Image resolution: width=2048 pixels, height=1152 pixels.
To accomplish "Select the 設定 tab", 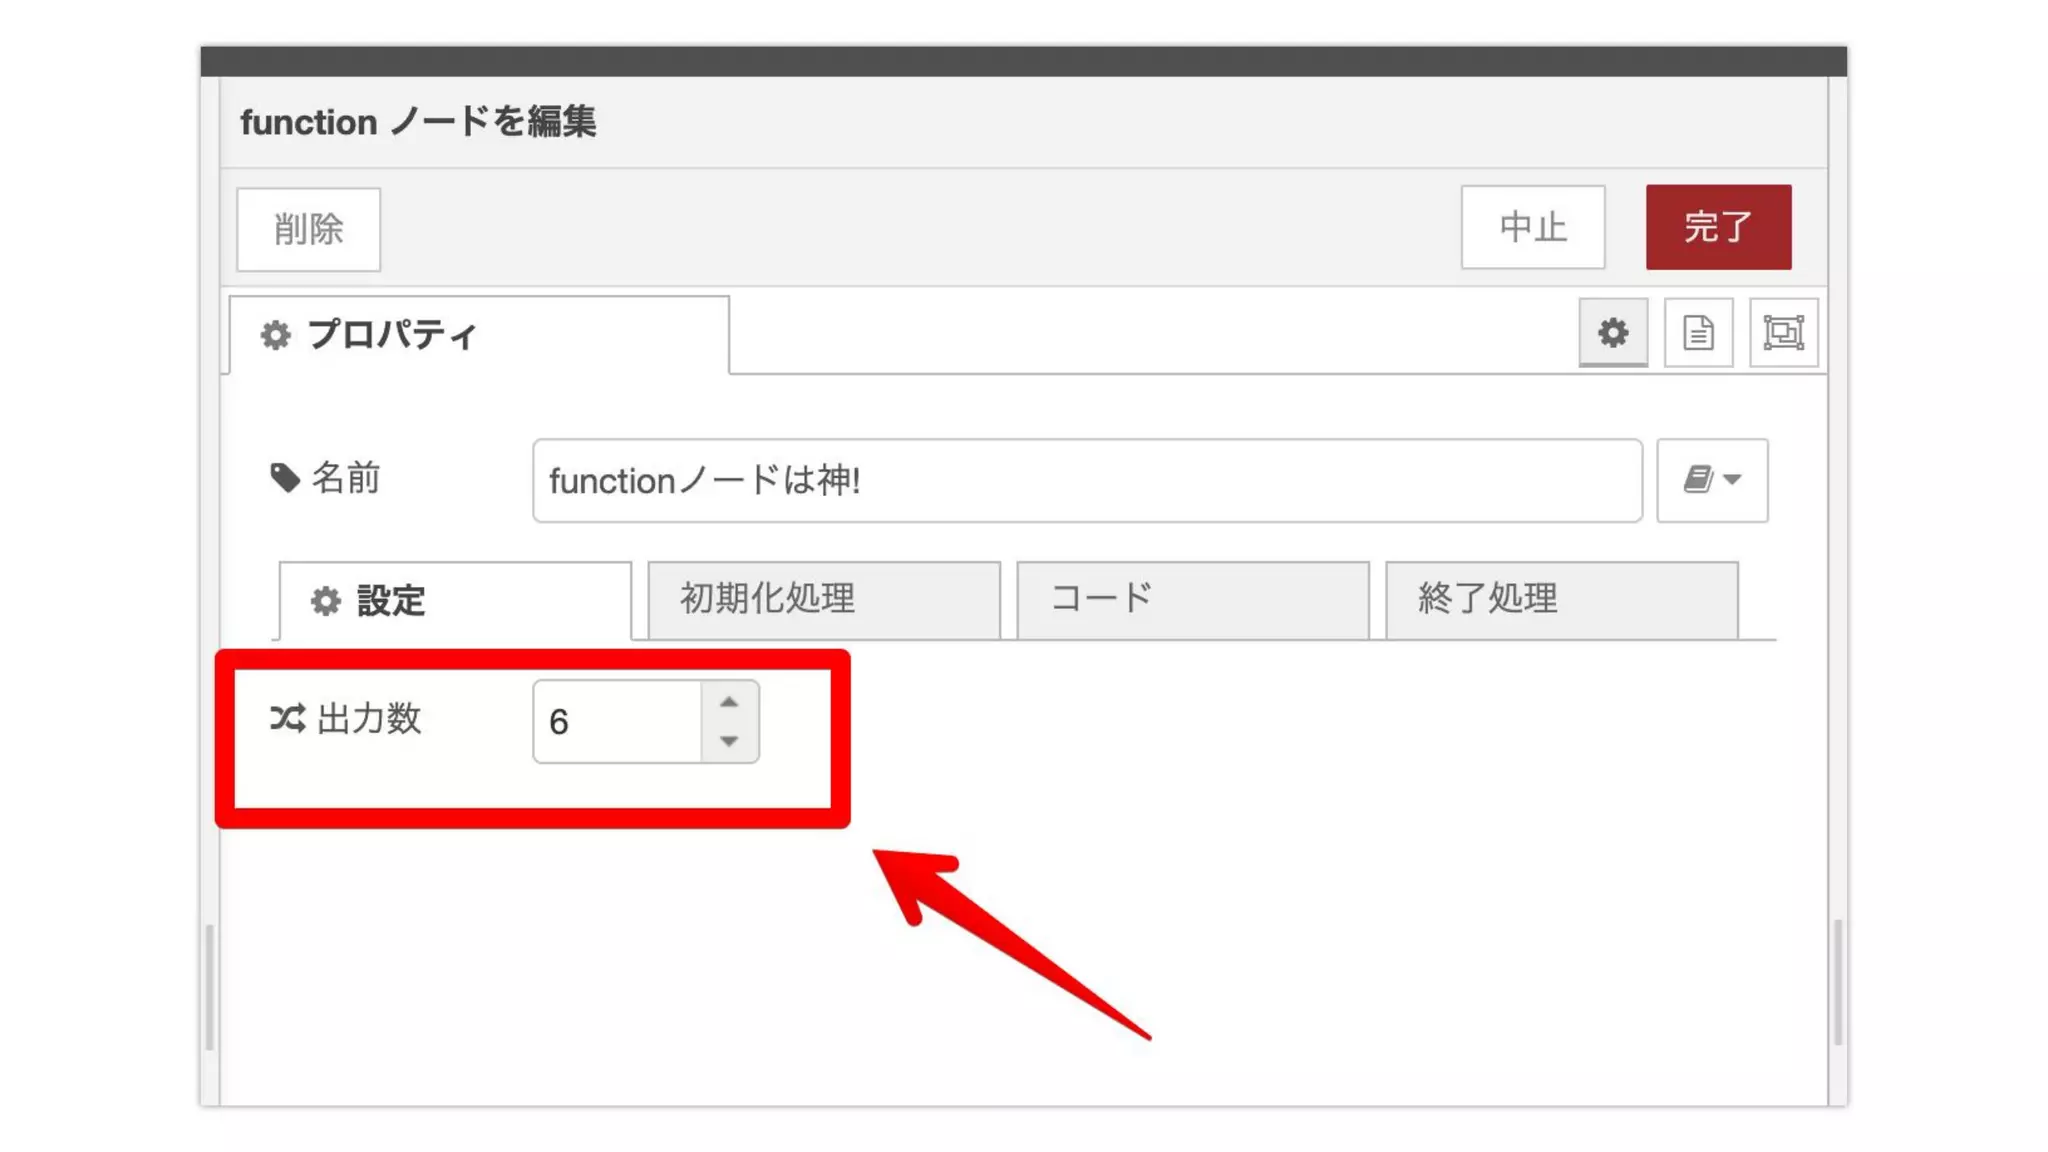I will click(x=455, y=601).
